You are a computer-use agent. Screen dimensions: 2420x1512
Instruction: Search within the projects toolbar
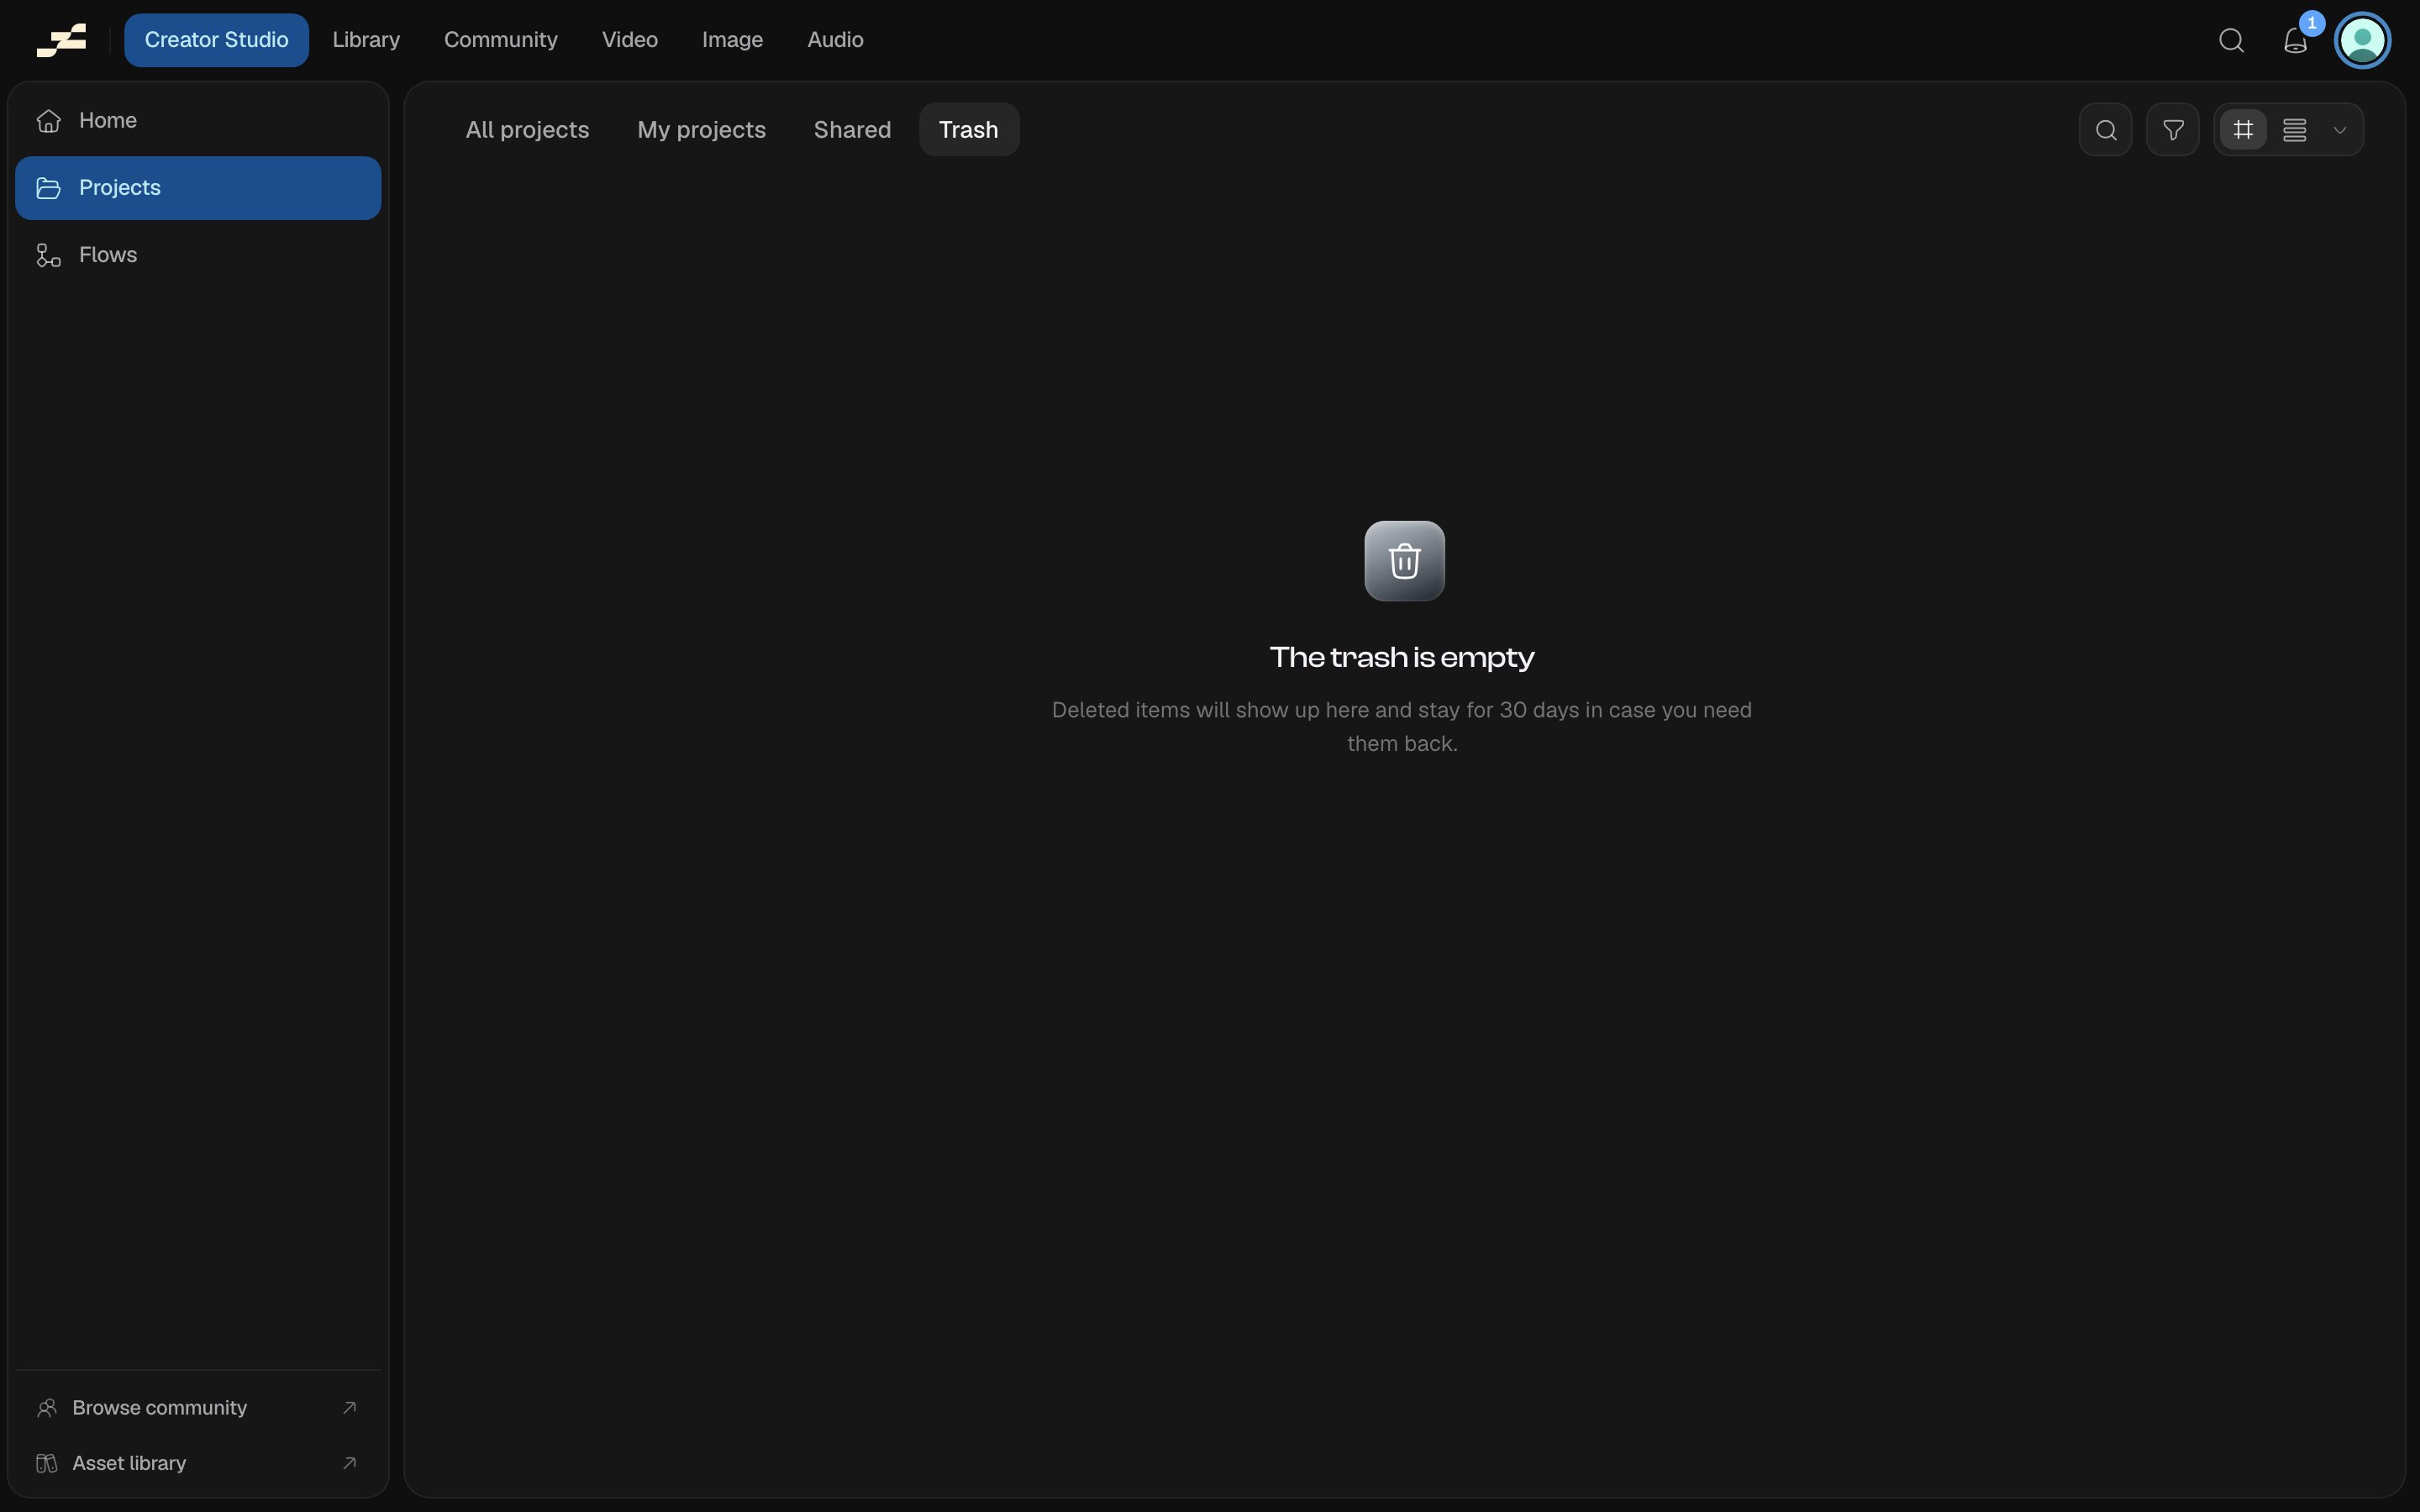pos(2105,130)
